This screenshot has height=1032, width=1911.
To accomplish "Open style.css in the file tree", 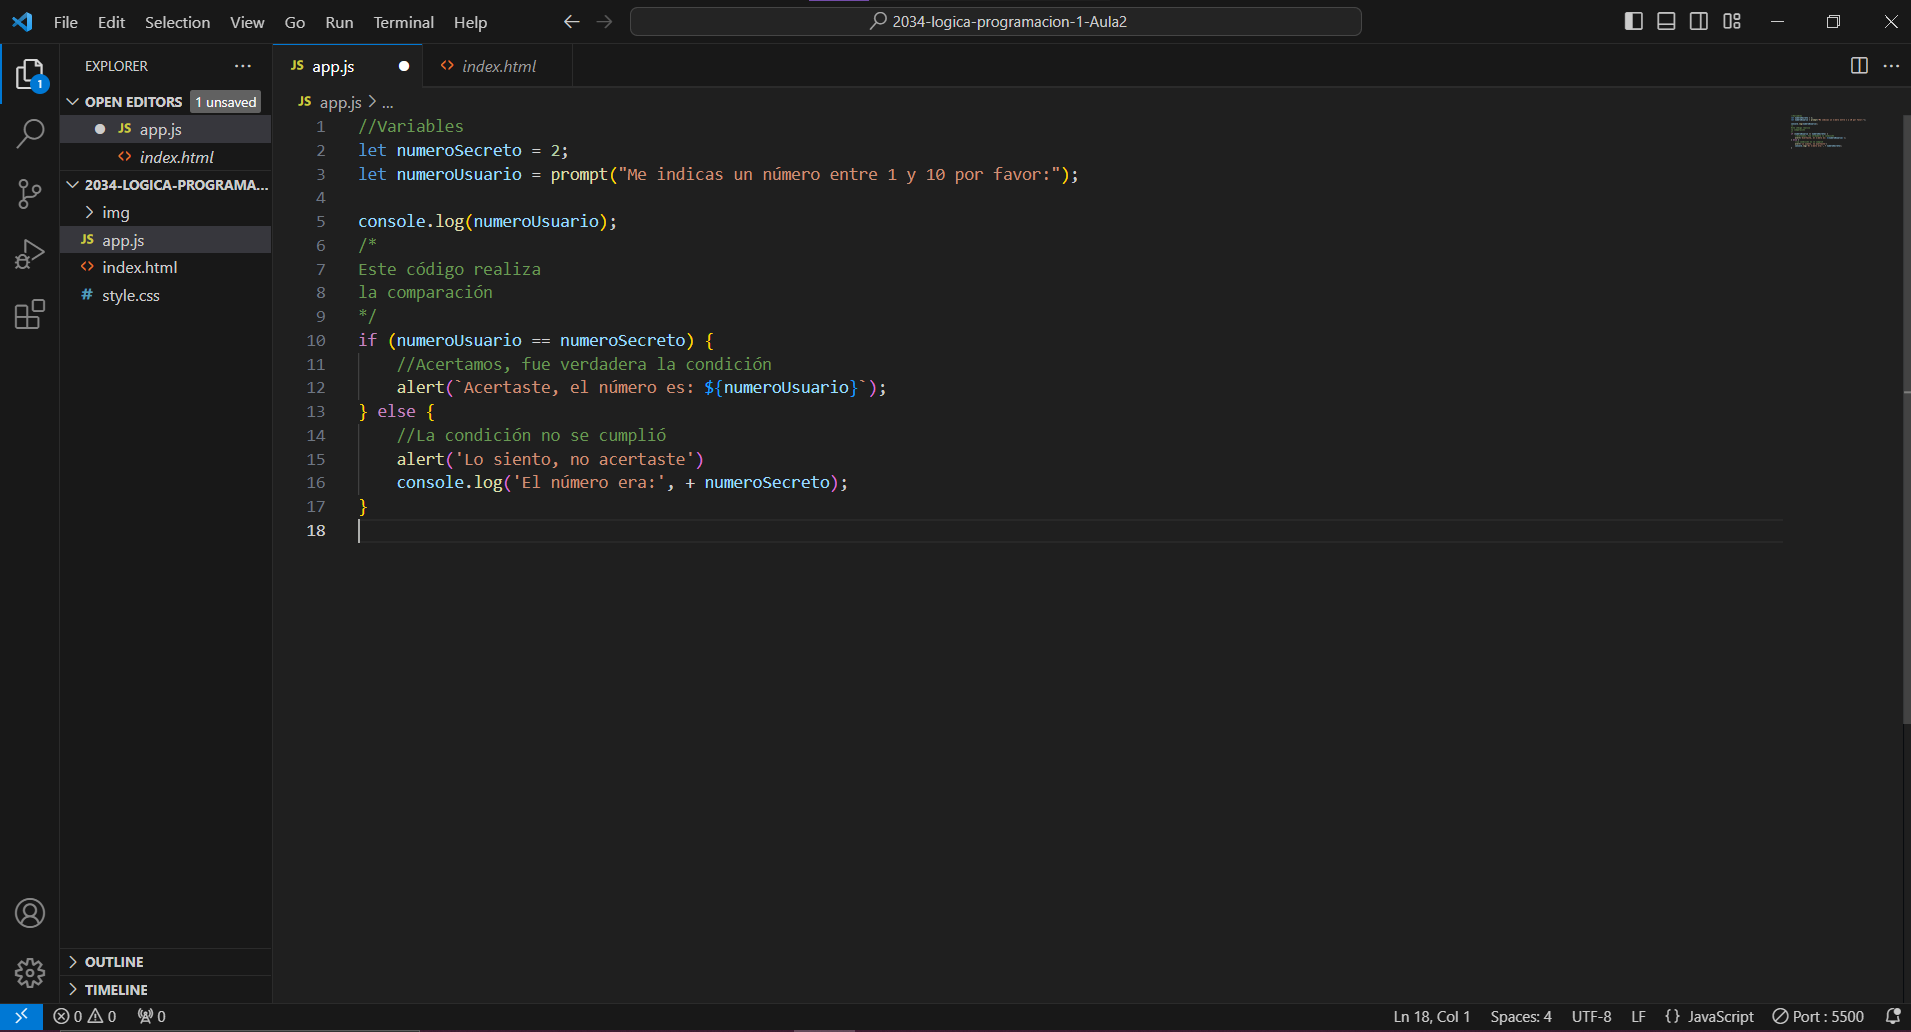I will (166, 295).
